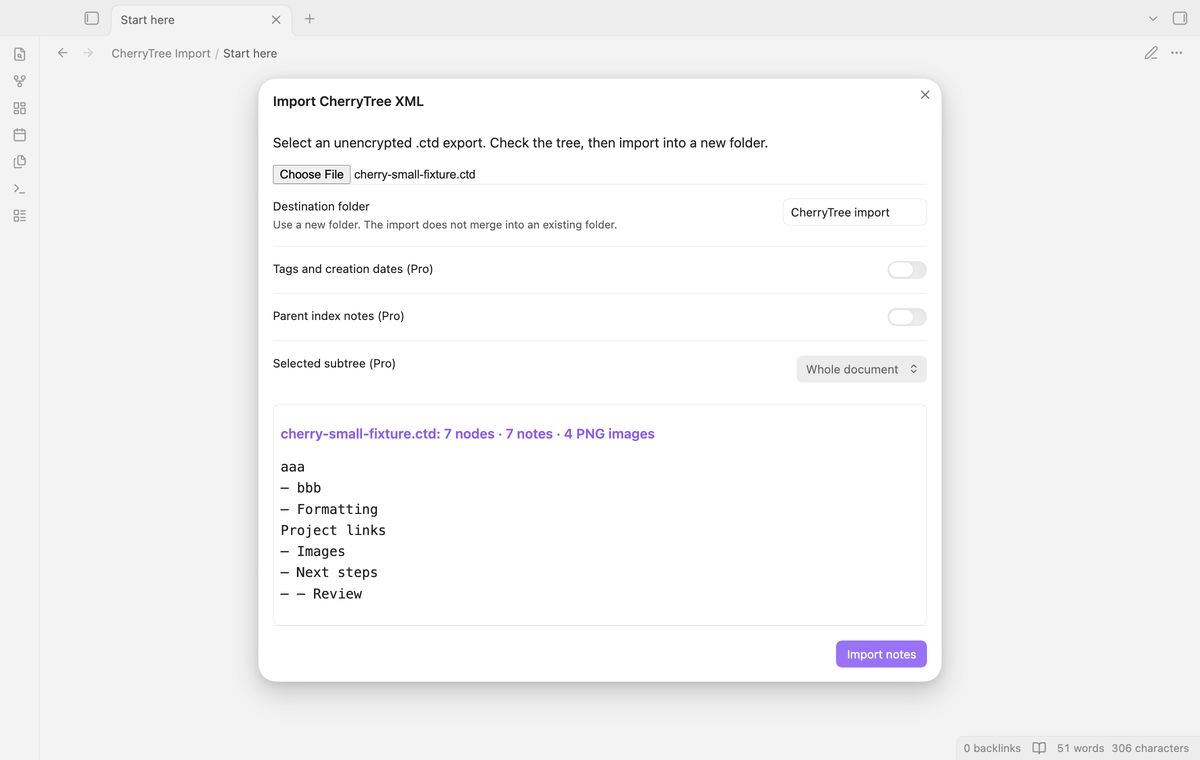Viewport: 1200px width, 760px height.
Task: Edit the Destination folder field
Action: (854, 212)
